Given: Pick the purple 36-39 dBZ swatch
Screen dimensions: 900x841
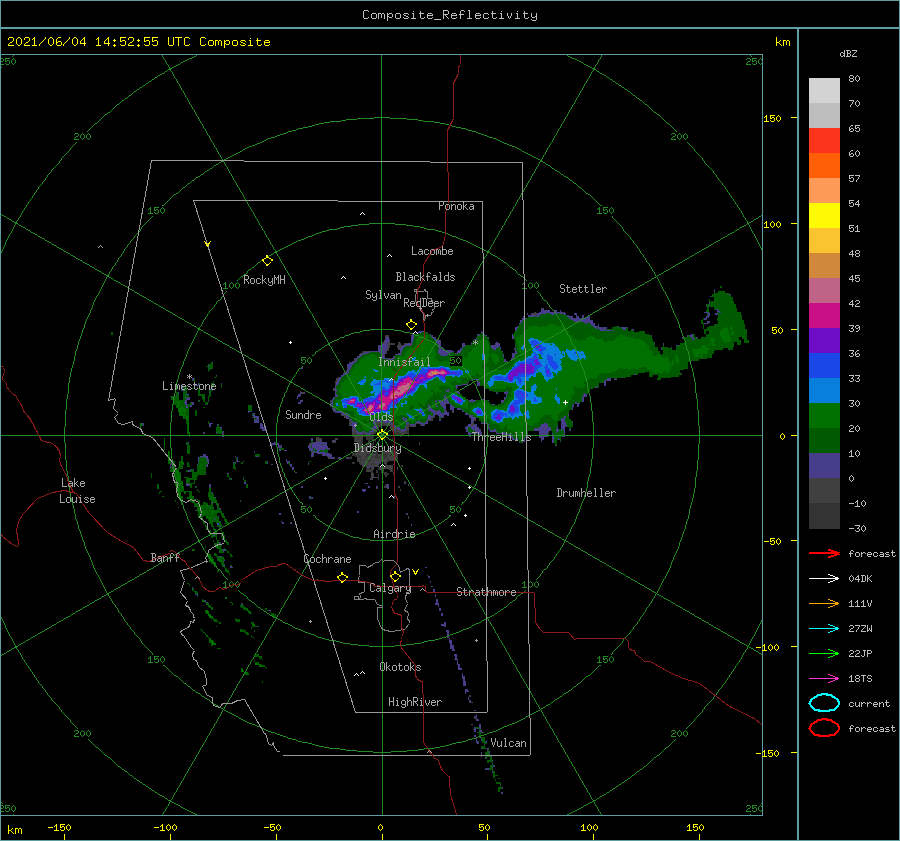Looking at the screenshot, I should point(824,340).
